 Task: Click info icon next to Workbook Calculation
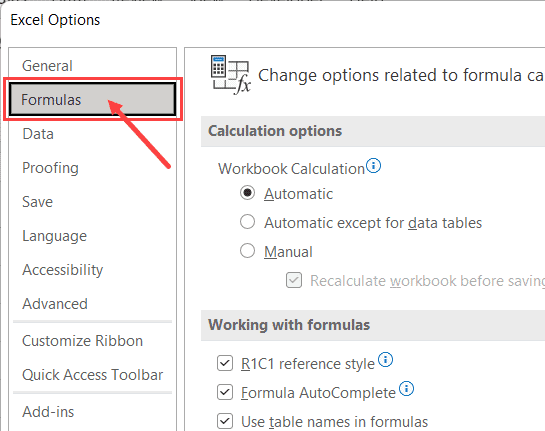coord(374,165)
